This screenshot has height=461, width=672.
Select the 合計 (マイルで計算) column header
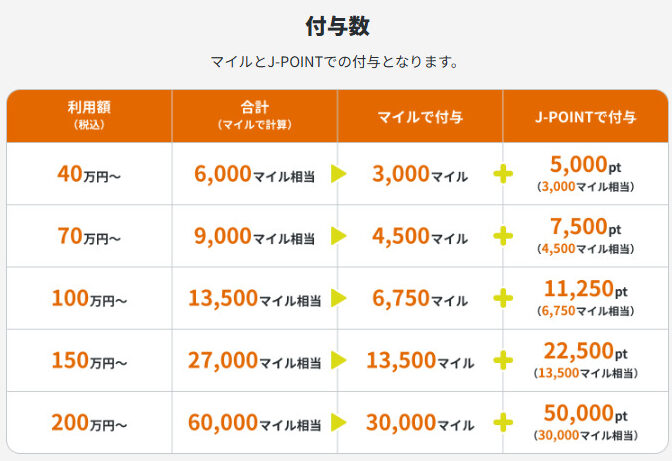tap(254, 116)
